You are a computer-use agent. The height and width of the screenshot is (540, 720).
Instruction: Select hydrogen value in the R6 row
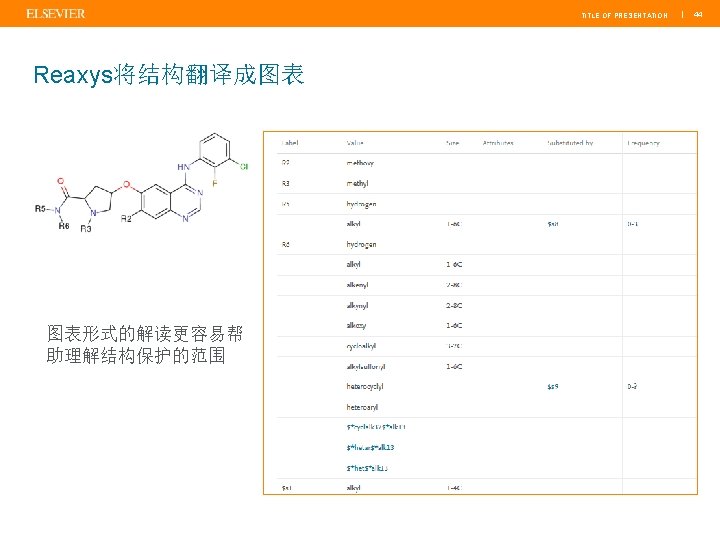click(361, 244)
